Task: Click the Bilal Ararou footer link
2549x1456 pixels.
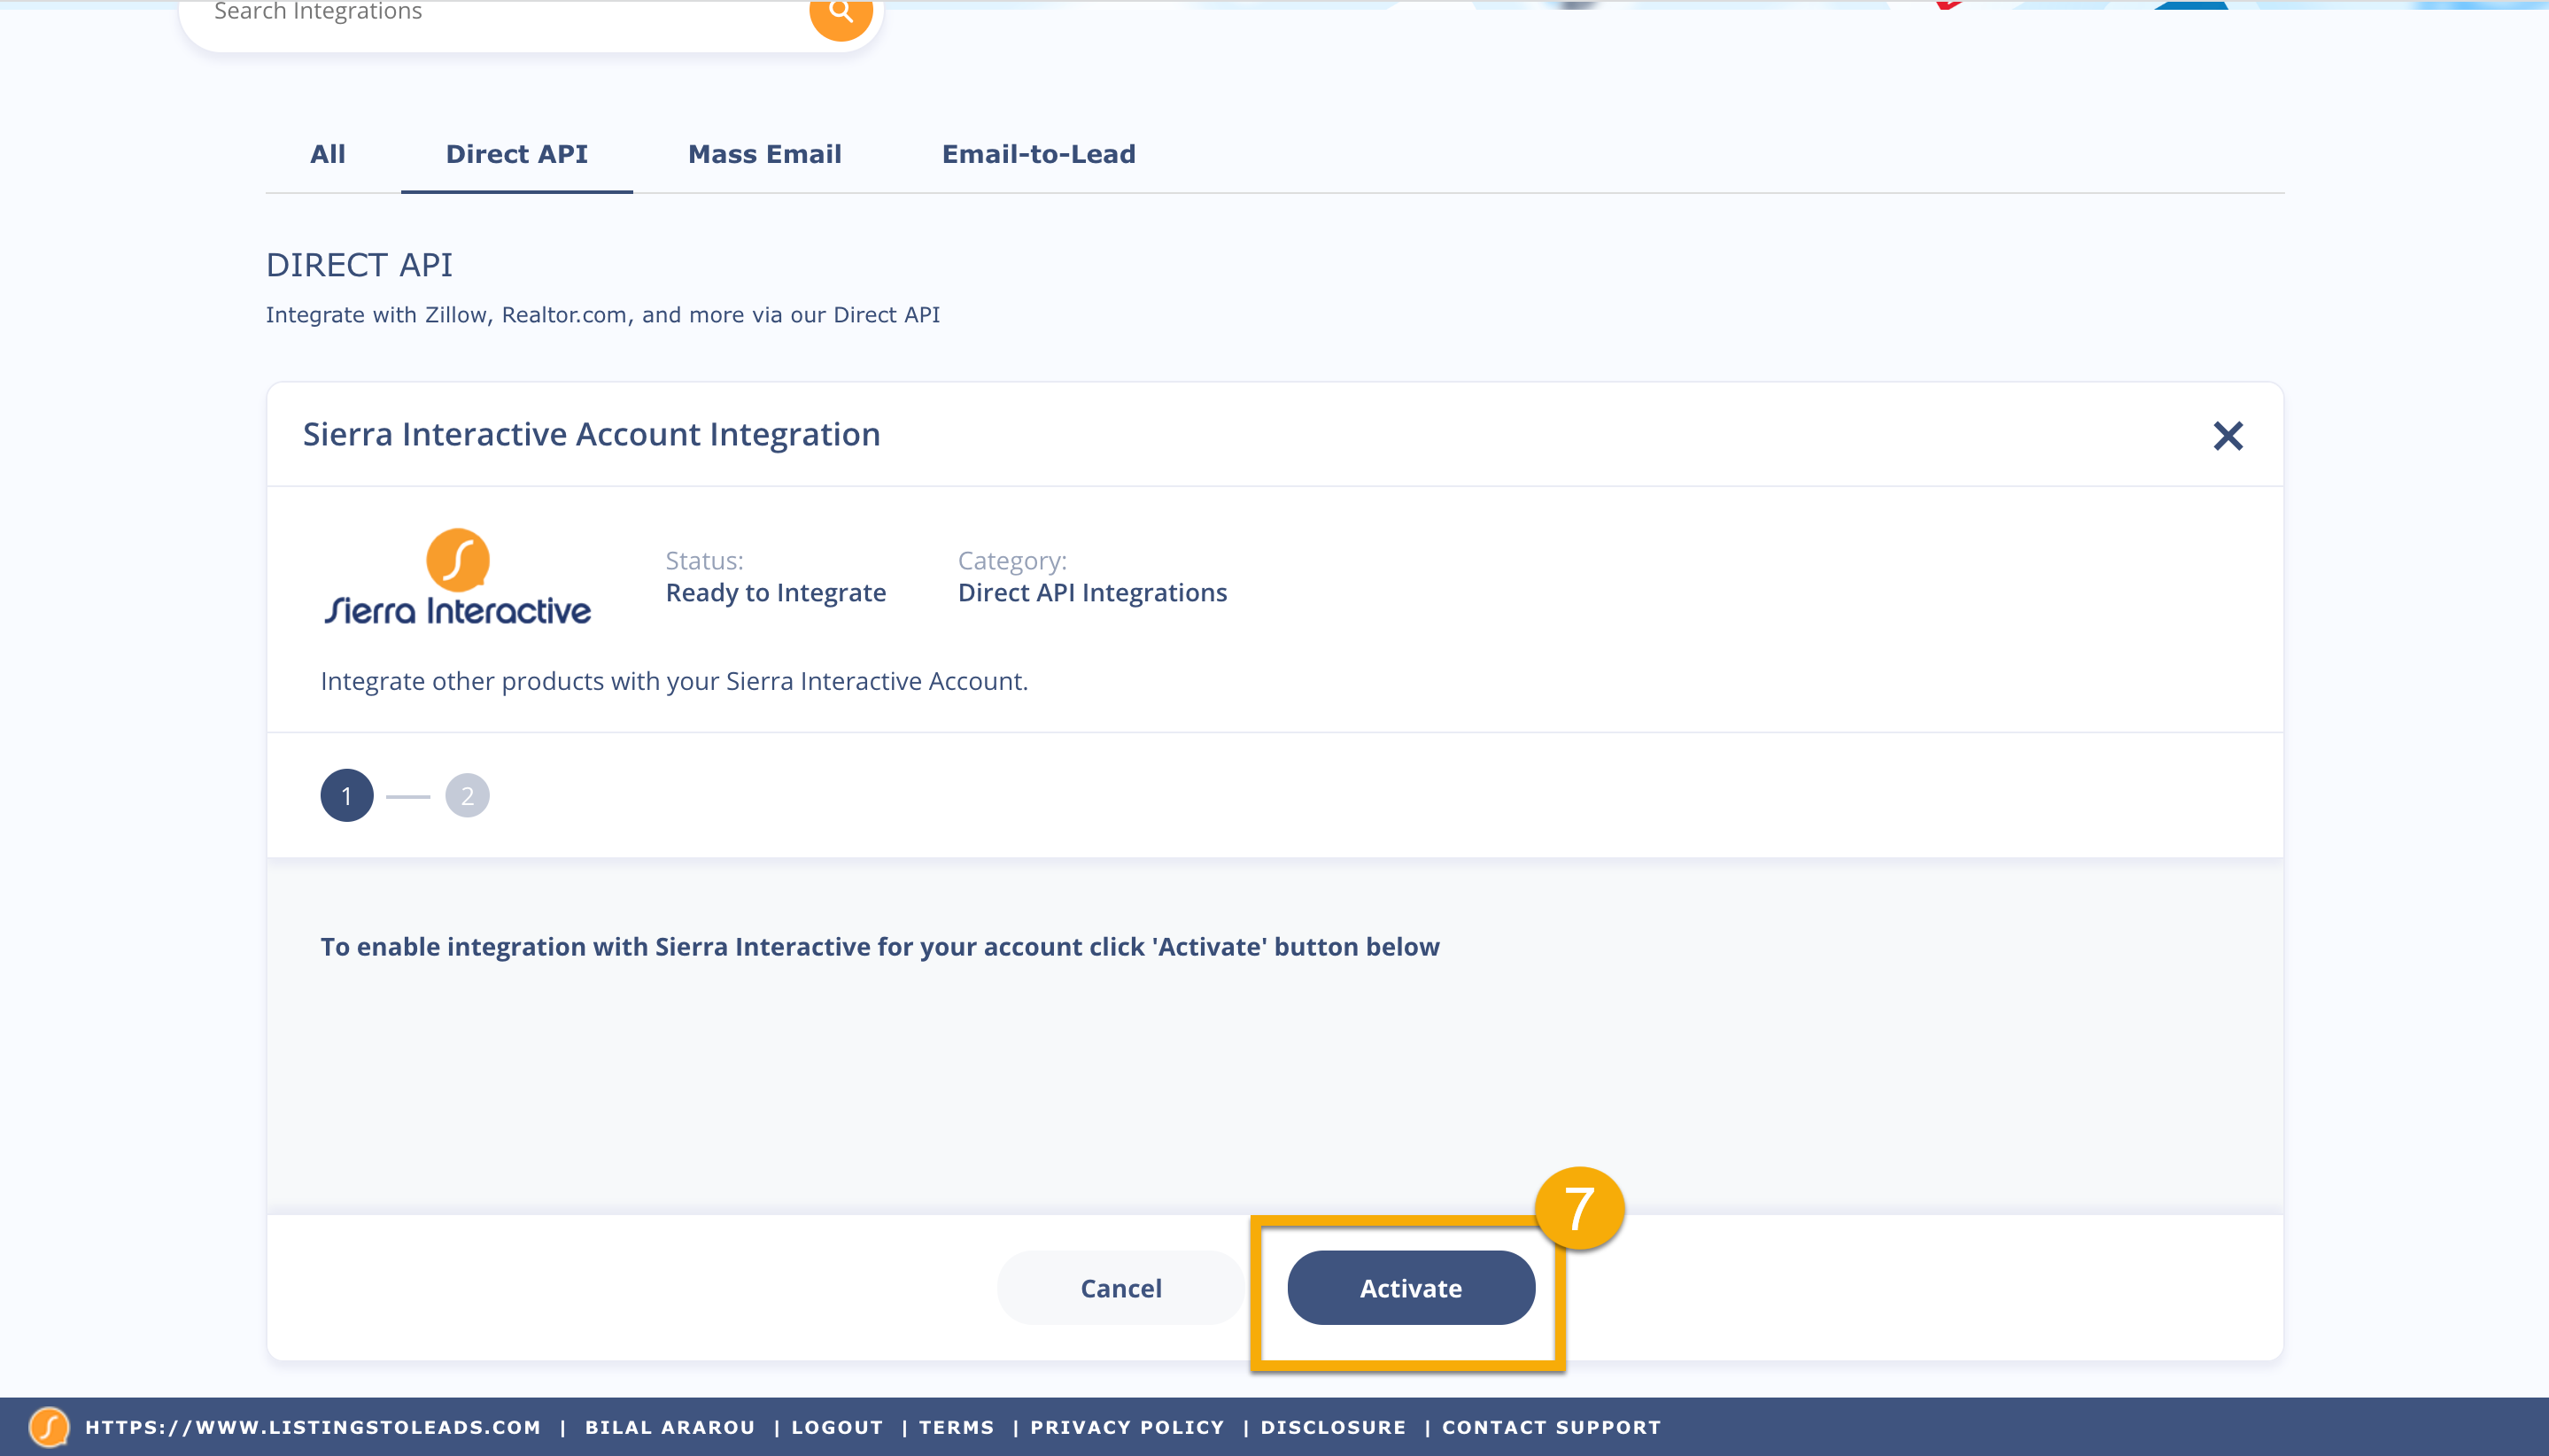Action: pyautogui.click(x=669, y=1427)
